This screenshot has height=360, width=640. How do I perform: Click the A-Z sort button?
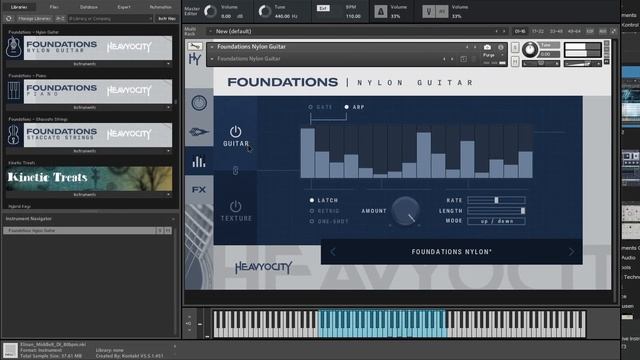[60, 19]
